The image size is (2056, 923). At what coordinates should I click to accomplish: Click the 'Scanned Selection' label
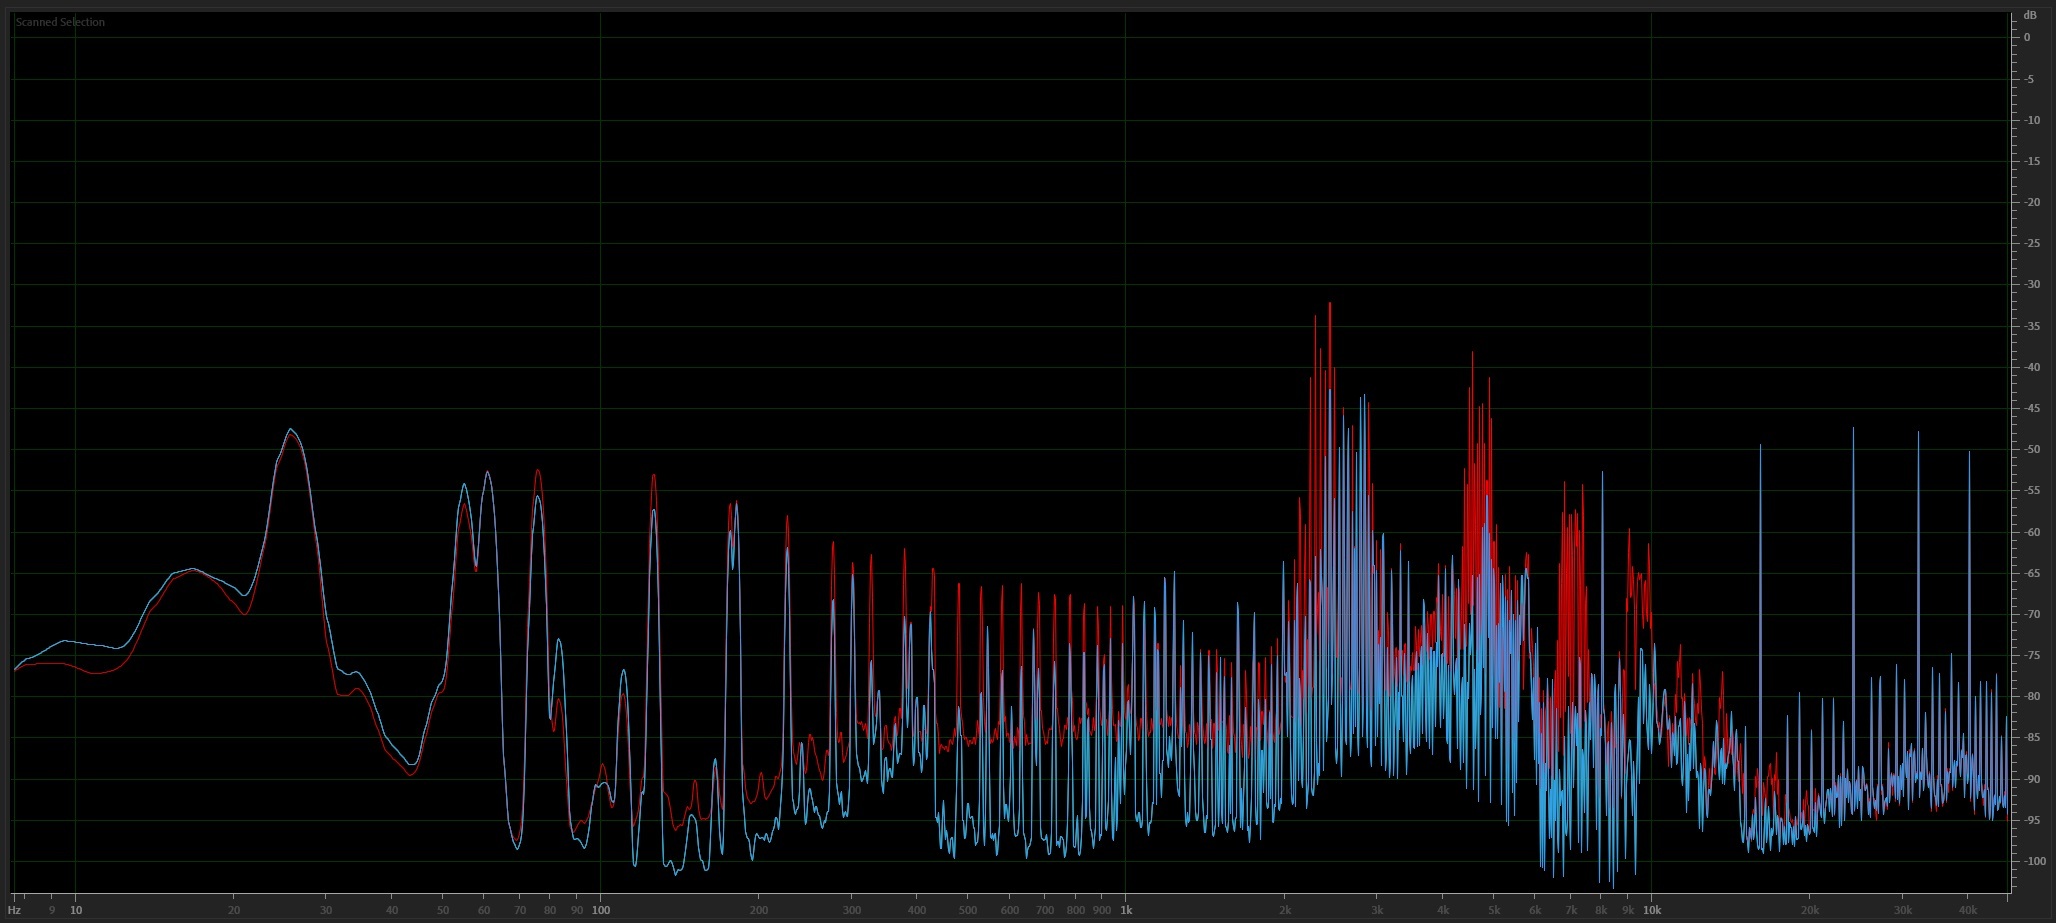60,22
